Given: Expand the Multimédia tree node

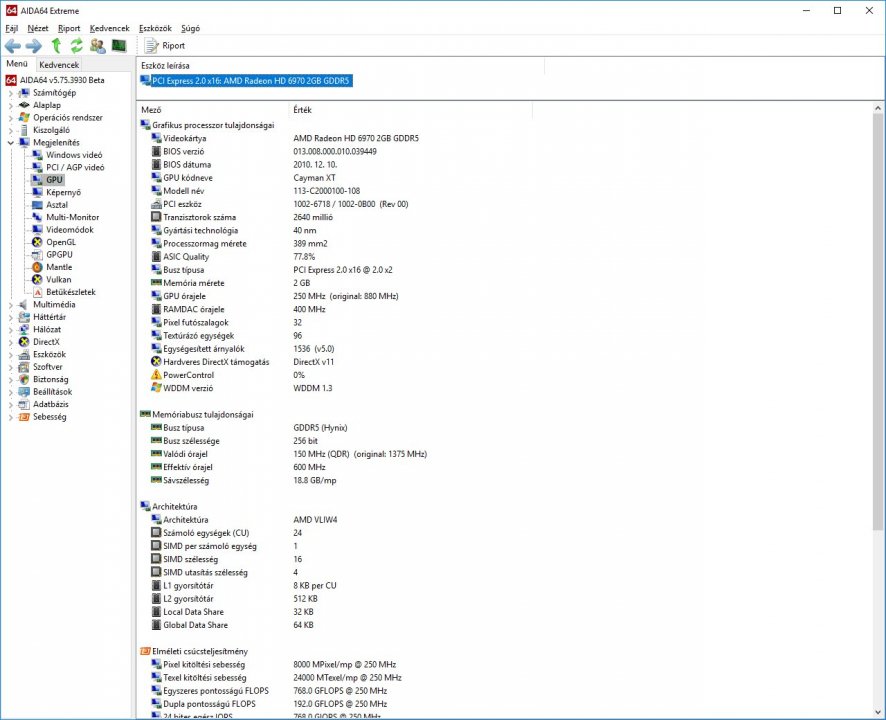Looking at the screenshot, I should 10,305.
